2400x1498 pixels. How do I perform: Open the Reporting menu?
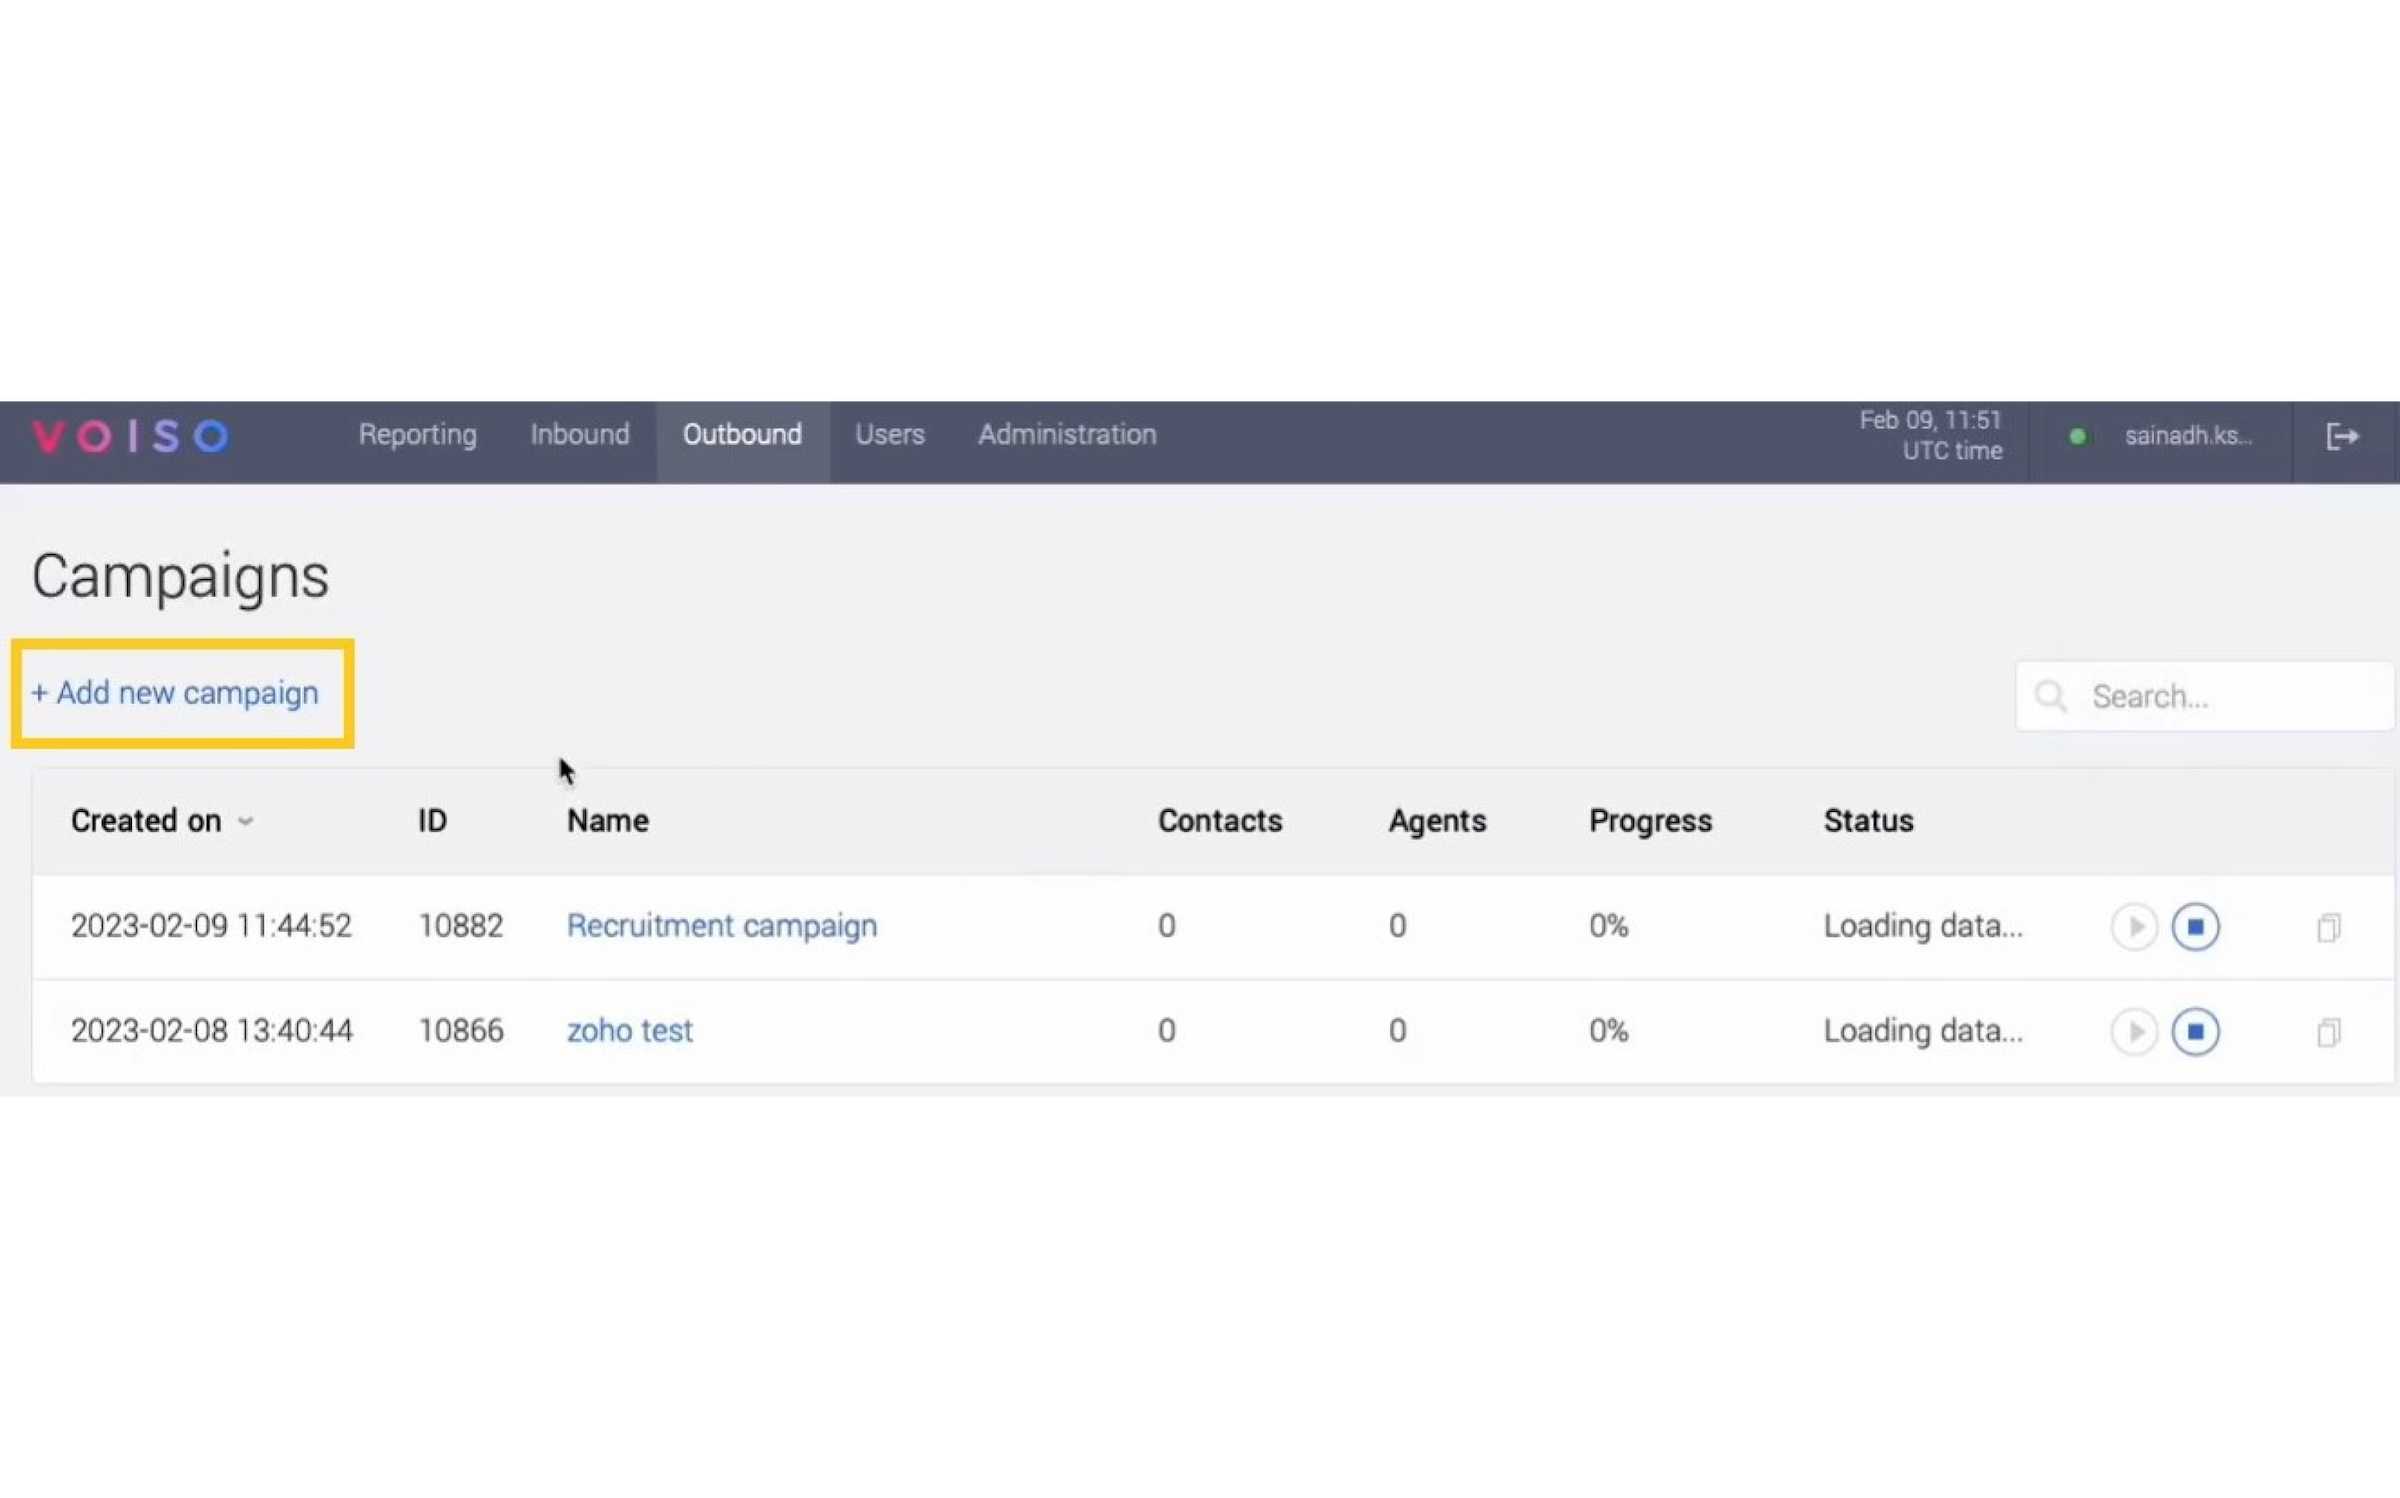pyautogui.click(x=417, y=435)
